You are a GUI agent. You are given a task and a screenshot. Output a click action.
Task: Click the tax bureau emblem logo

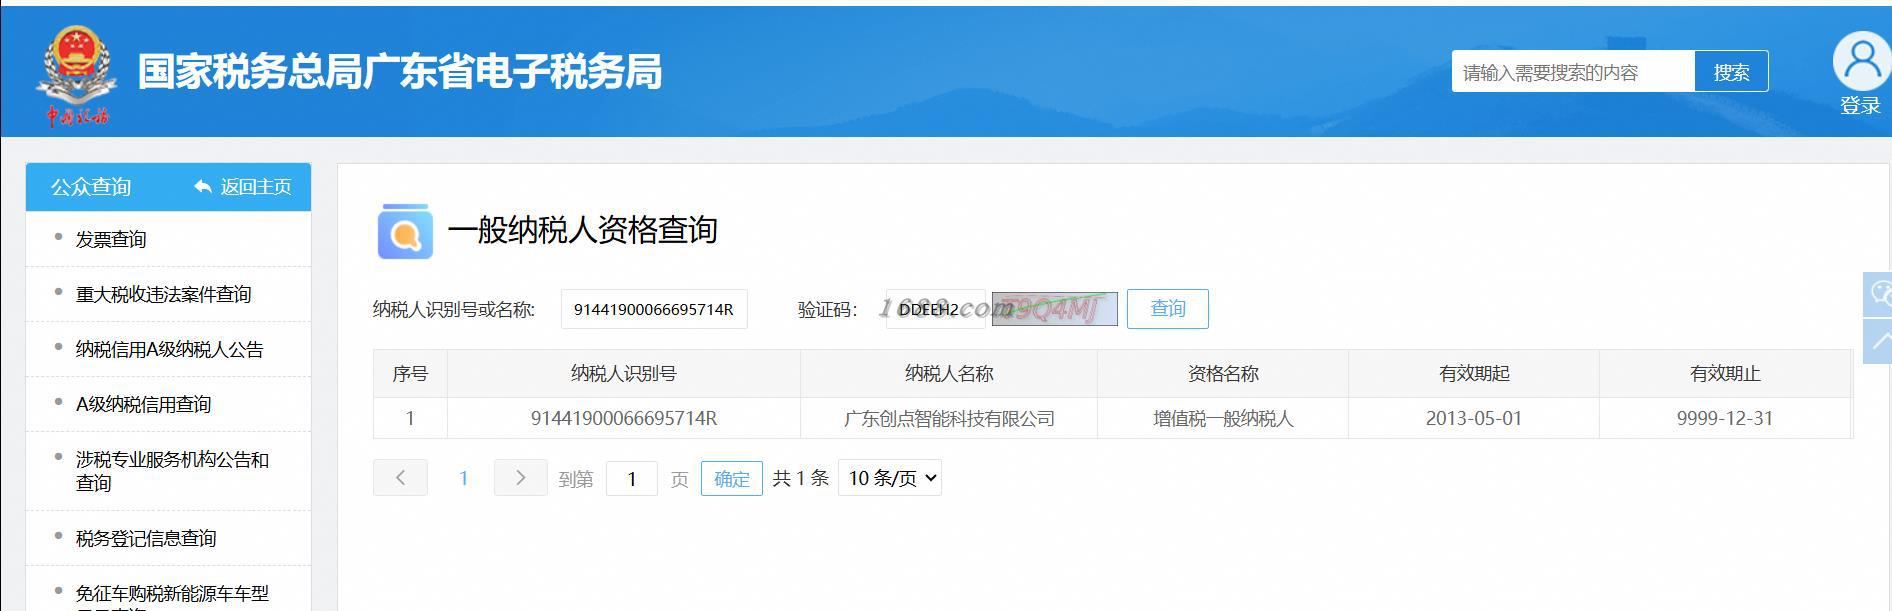click(77, 76)
